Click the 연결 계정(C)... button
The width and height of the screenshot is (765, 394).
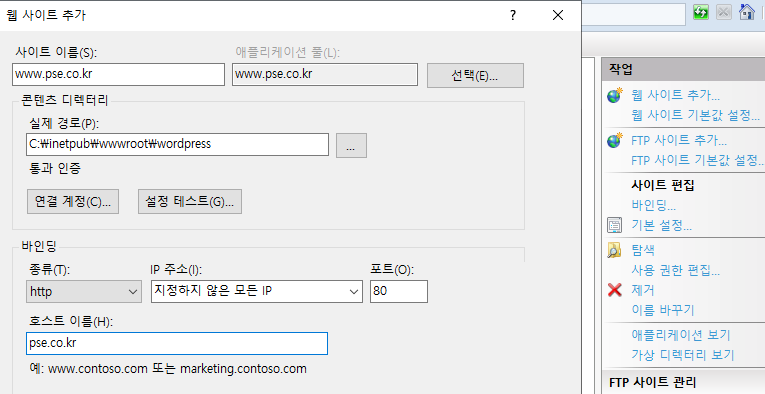click(73, 201)
